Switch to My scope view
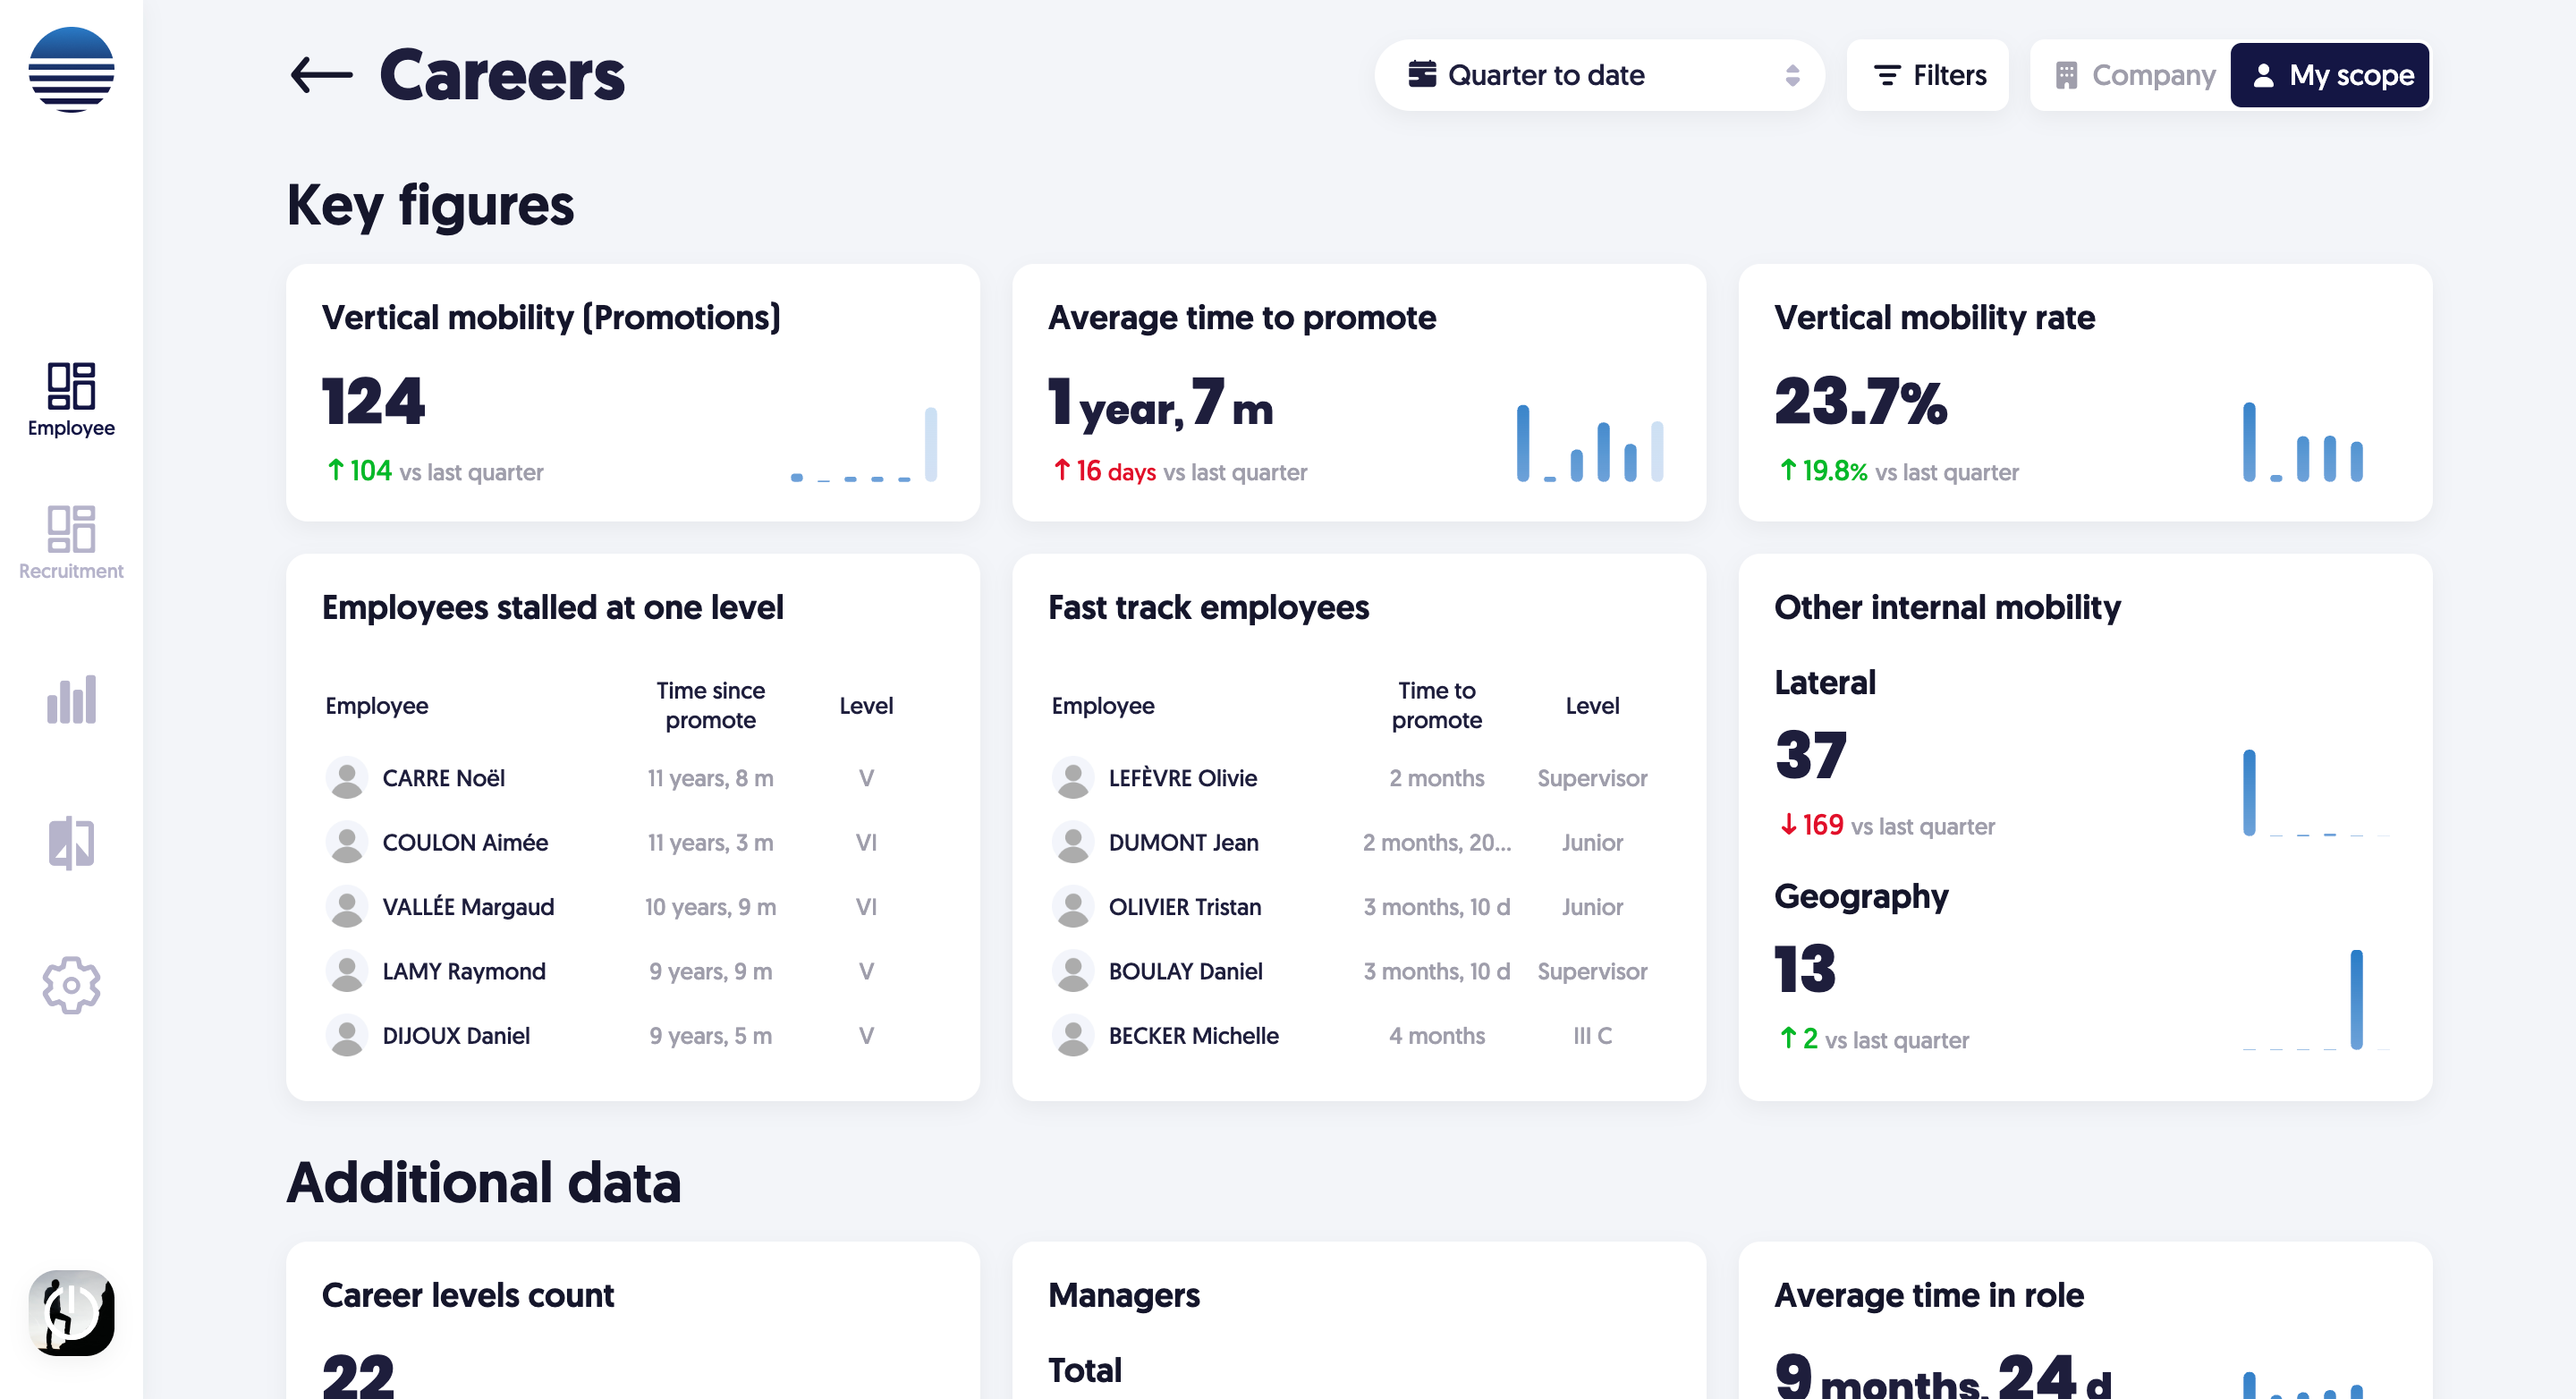The height and width of the screenshot is (1399, 2576). point(2329,75)
